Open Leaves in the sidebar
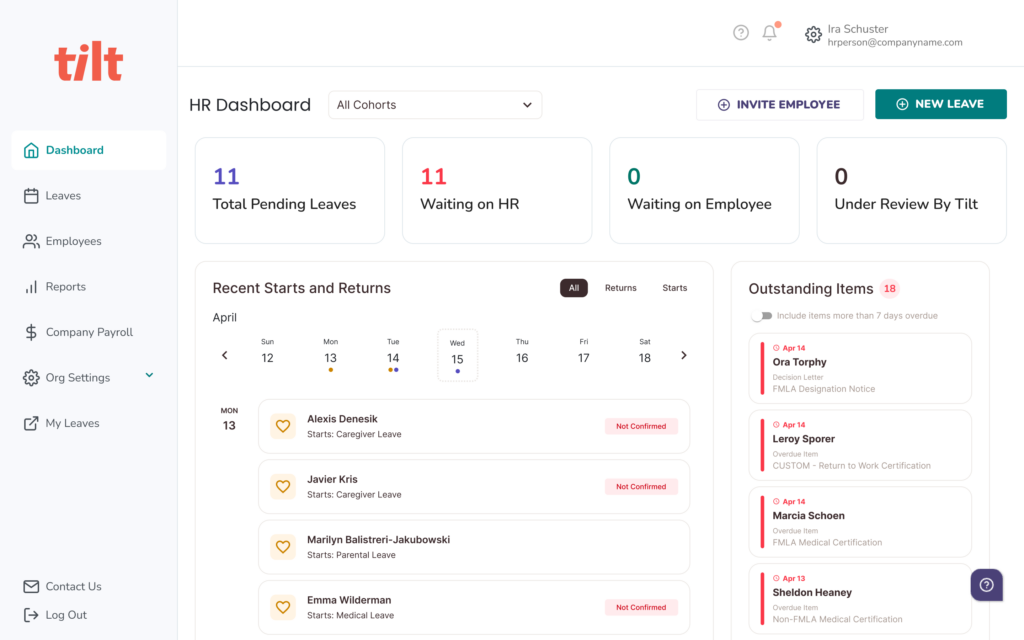Screen dimensions: 1024x640 (63, 196)
